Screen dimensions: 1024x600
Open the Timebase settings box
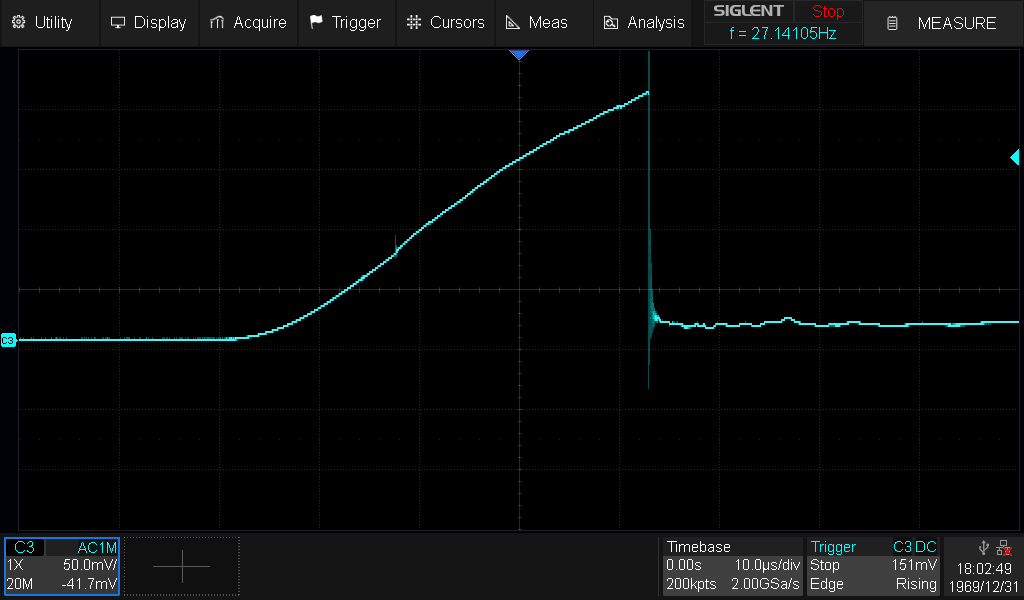pos(732,566)
